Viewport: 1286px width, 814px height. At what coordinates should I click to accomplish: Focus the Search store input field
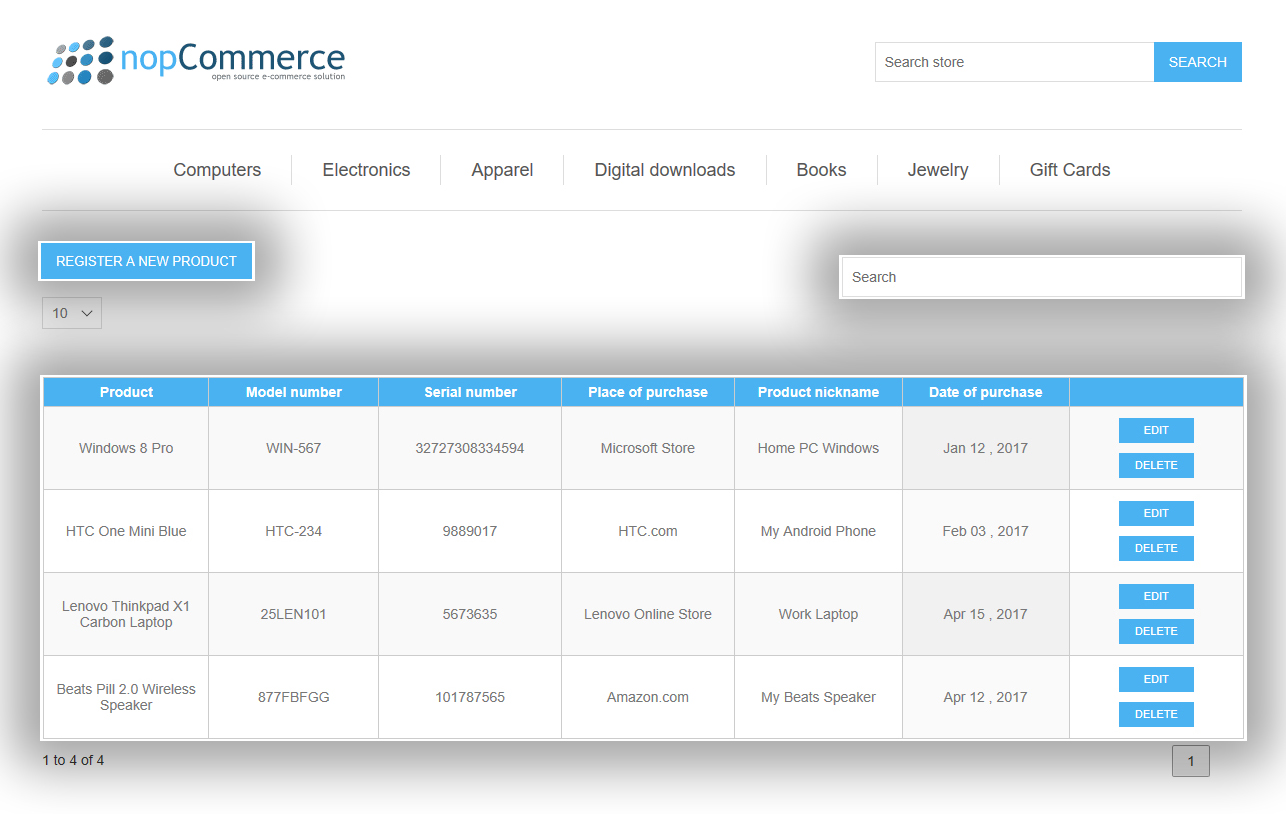(x=1014, y=62)
